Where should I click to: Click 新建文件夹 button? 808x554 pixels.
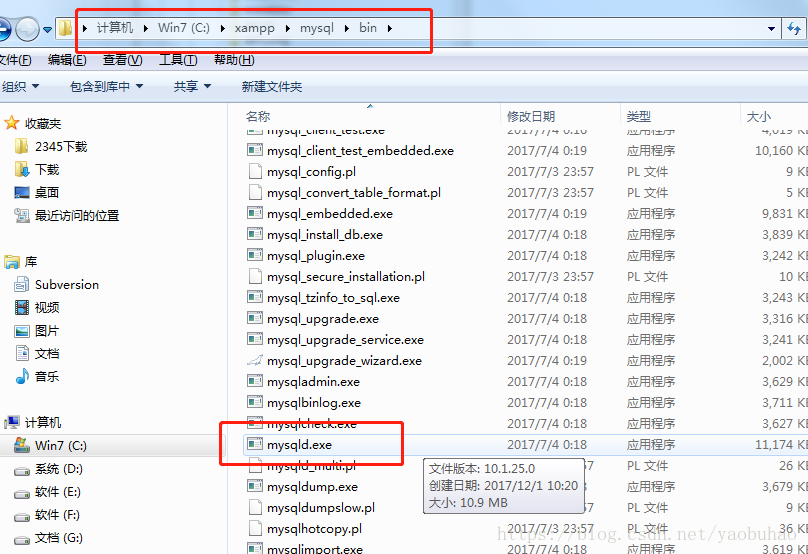pos(272,86)
